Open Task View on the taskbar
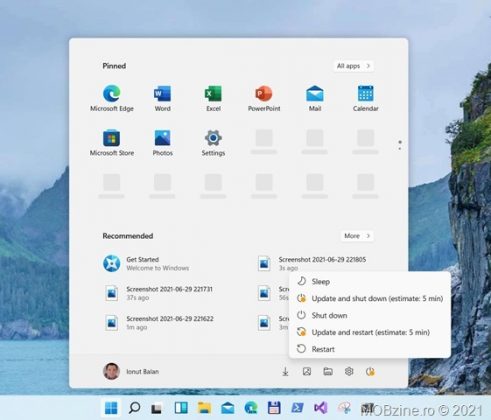Viewport: 491px width, 420px height. (x=157, y=408)
